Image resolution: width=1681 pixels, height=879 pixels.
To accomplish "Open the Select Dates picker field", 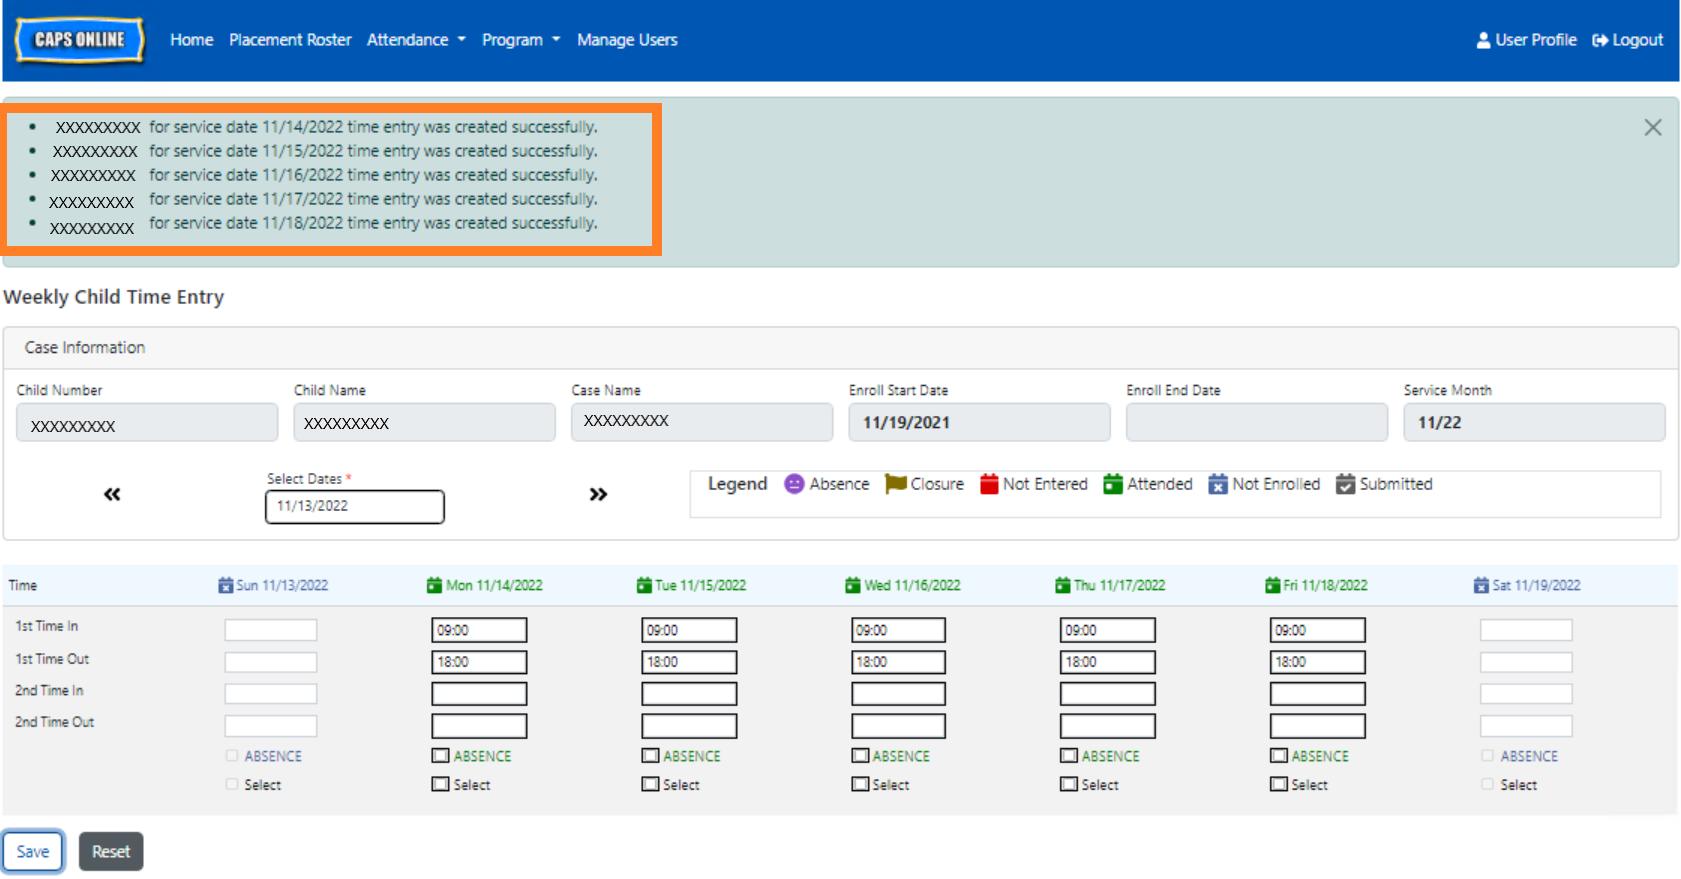I will pyautogui.click(x=354, y=506).
